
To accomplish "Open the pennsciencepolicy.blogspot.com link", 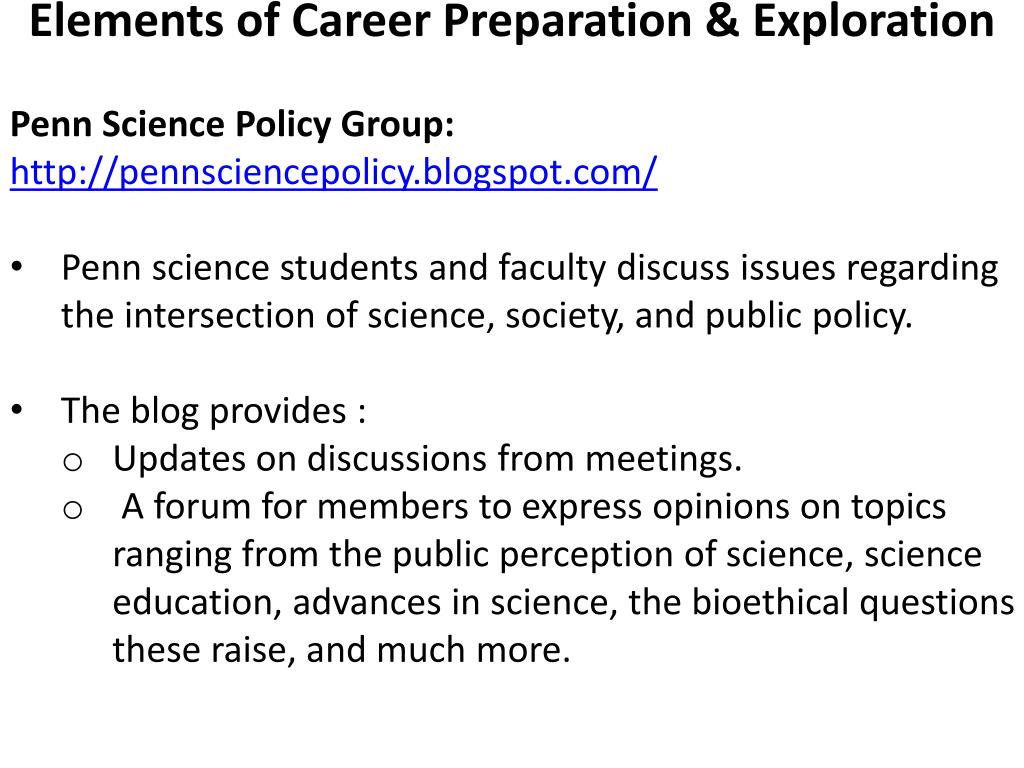I will [x=334, y=172].
